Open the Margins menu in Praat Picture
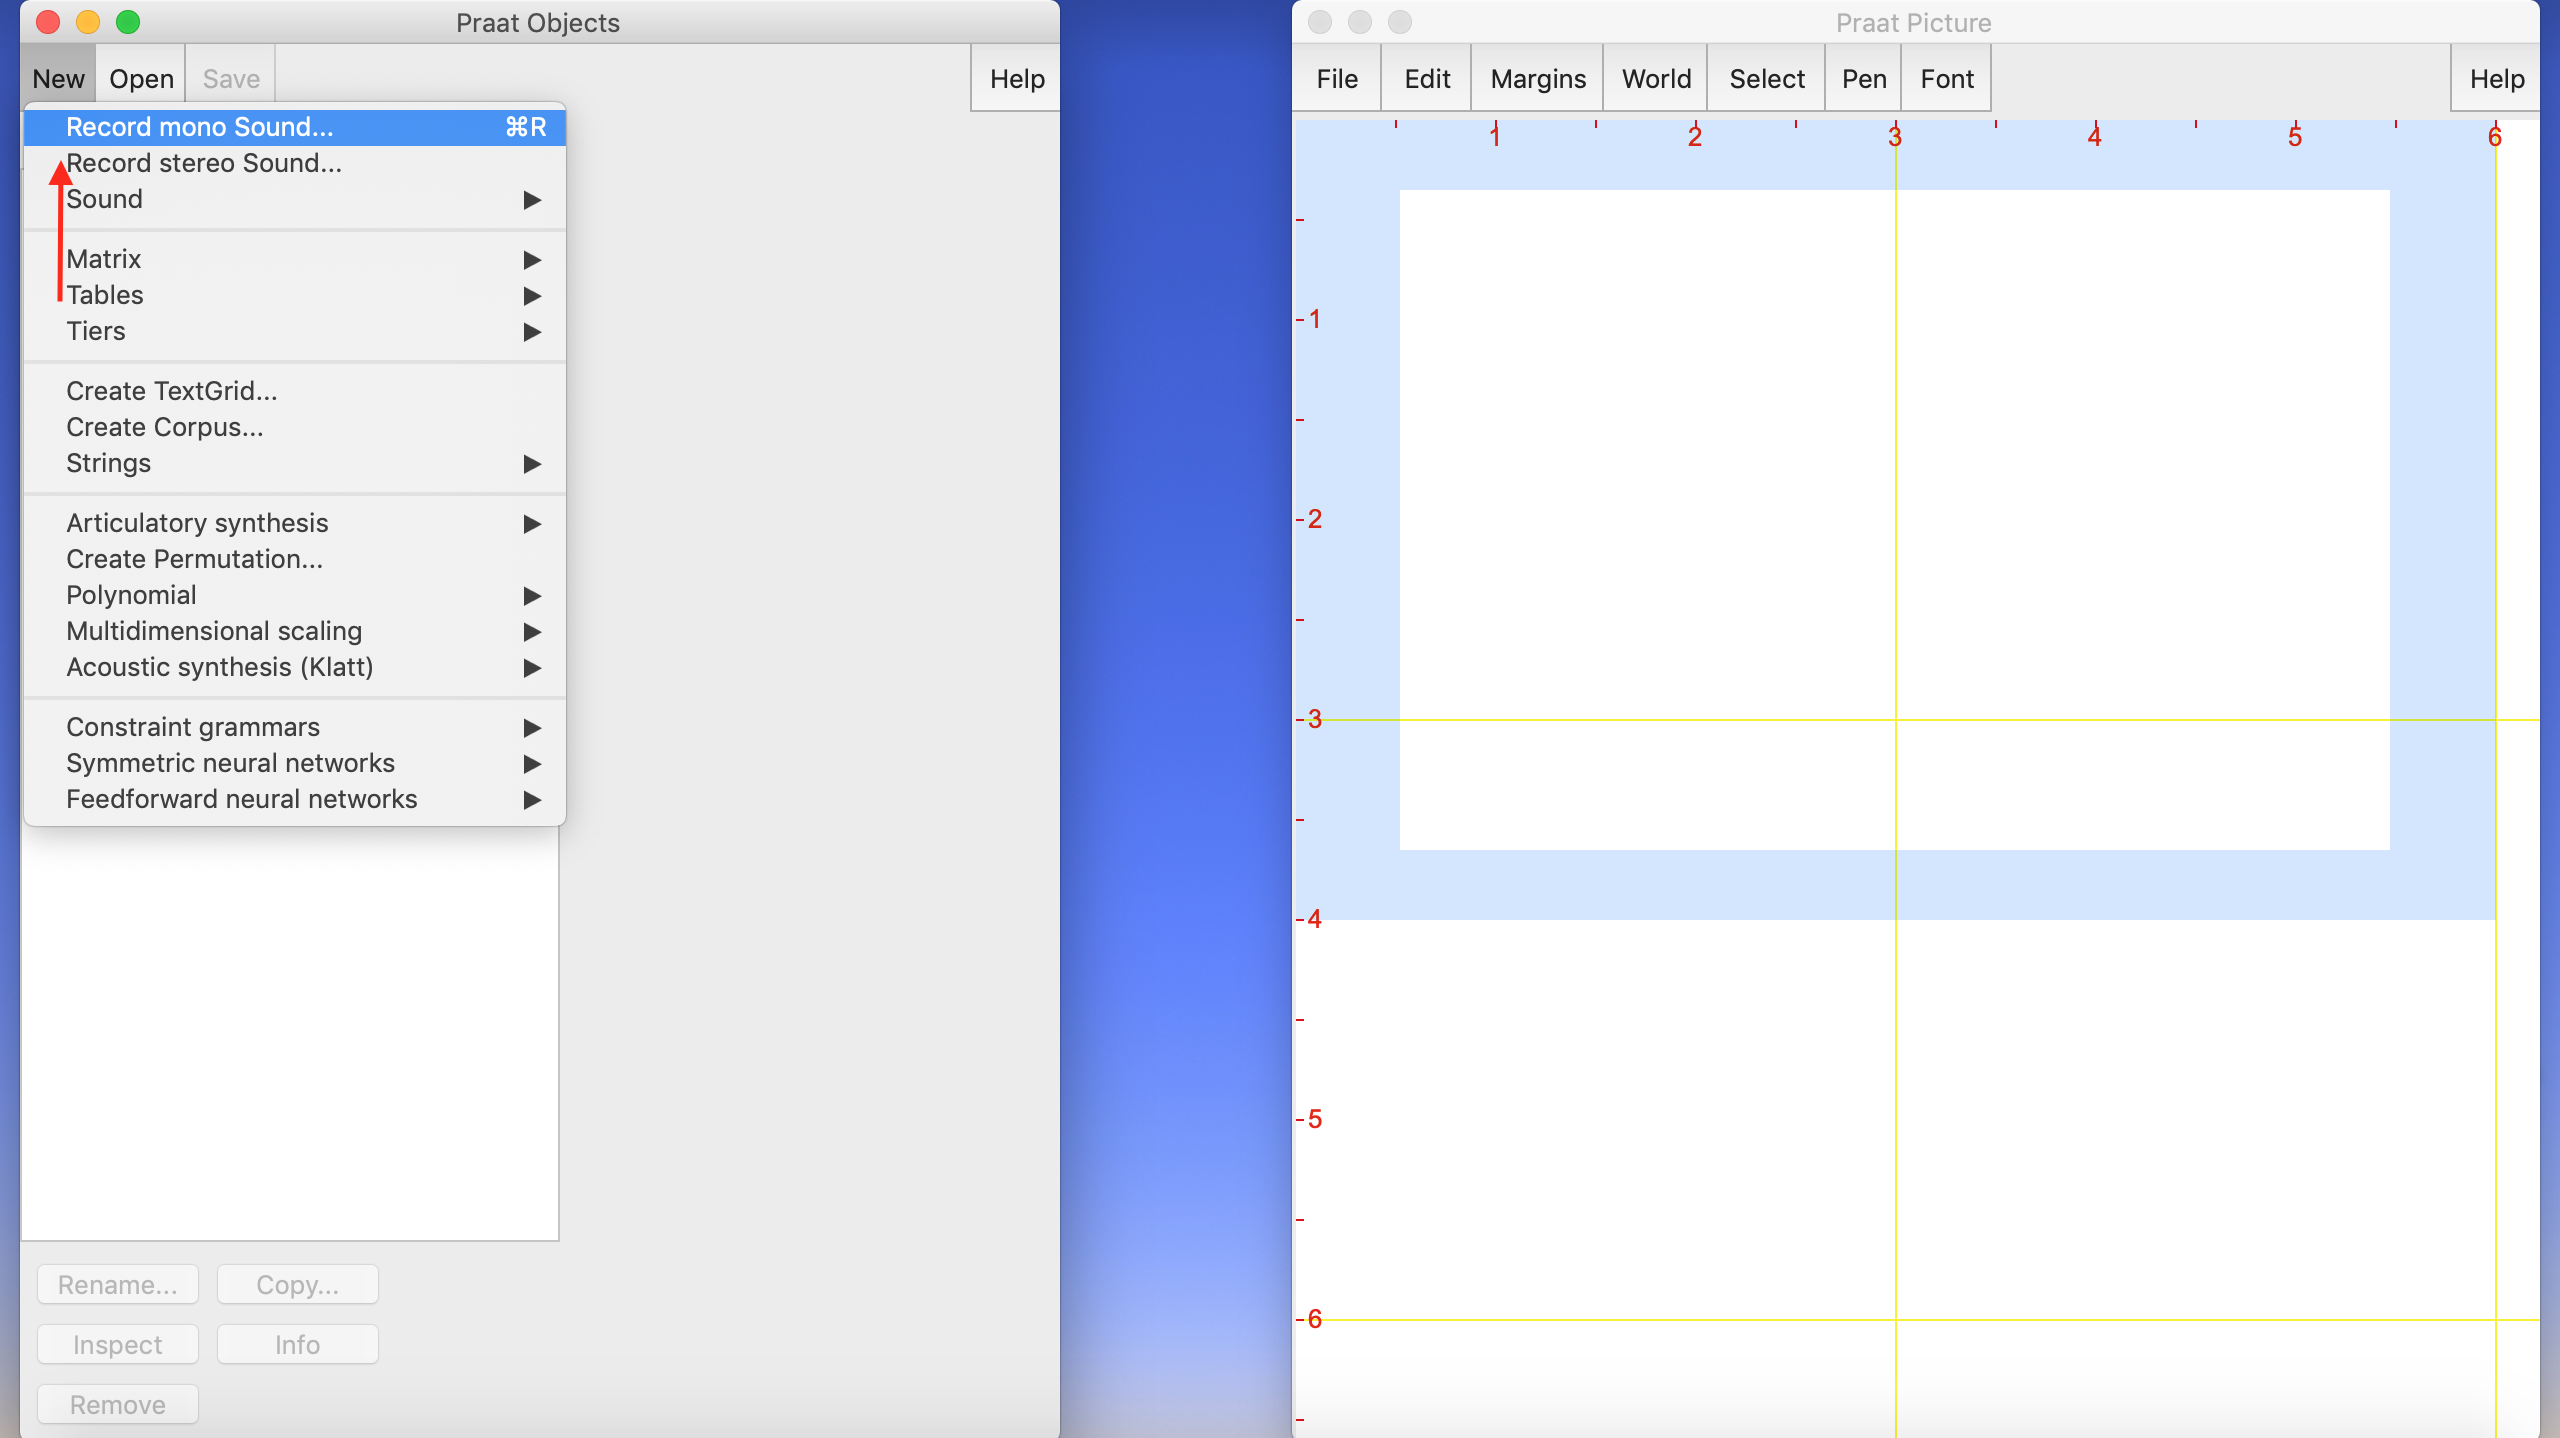The height and width of the screenshot is (1438, 2560). [1537, 79]
